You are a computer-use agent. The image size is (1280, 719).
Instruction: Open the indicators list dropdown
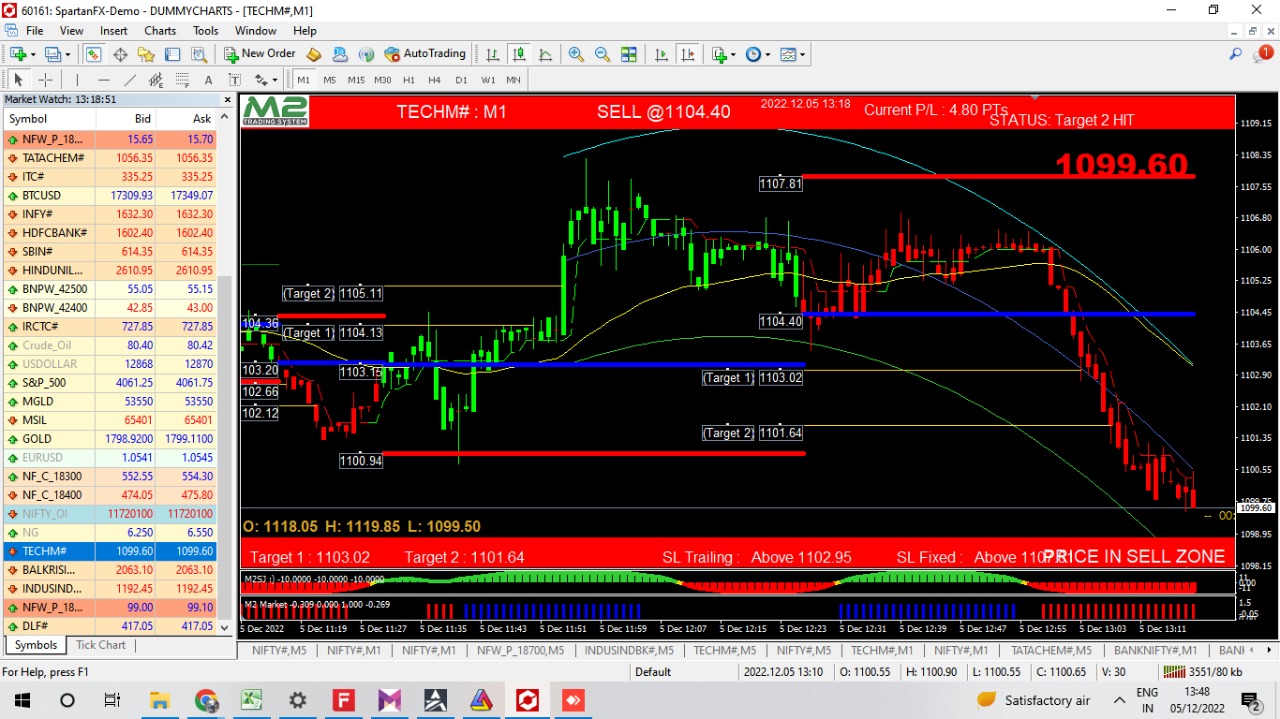tap(733, 54)
